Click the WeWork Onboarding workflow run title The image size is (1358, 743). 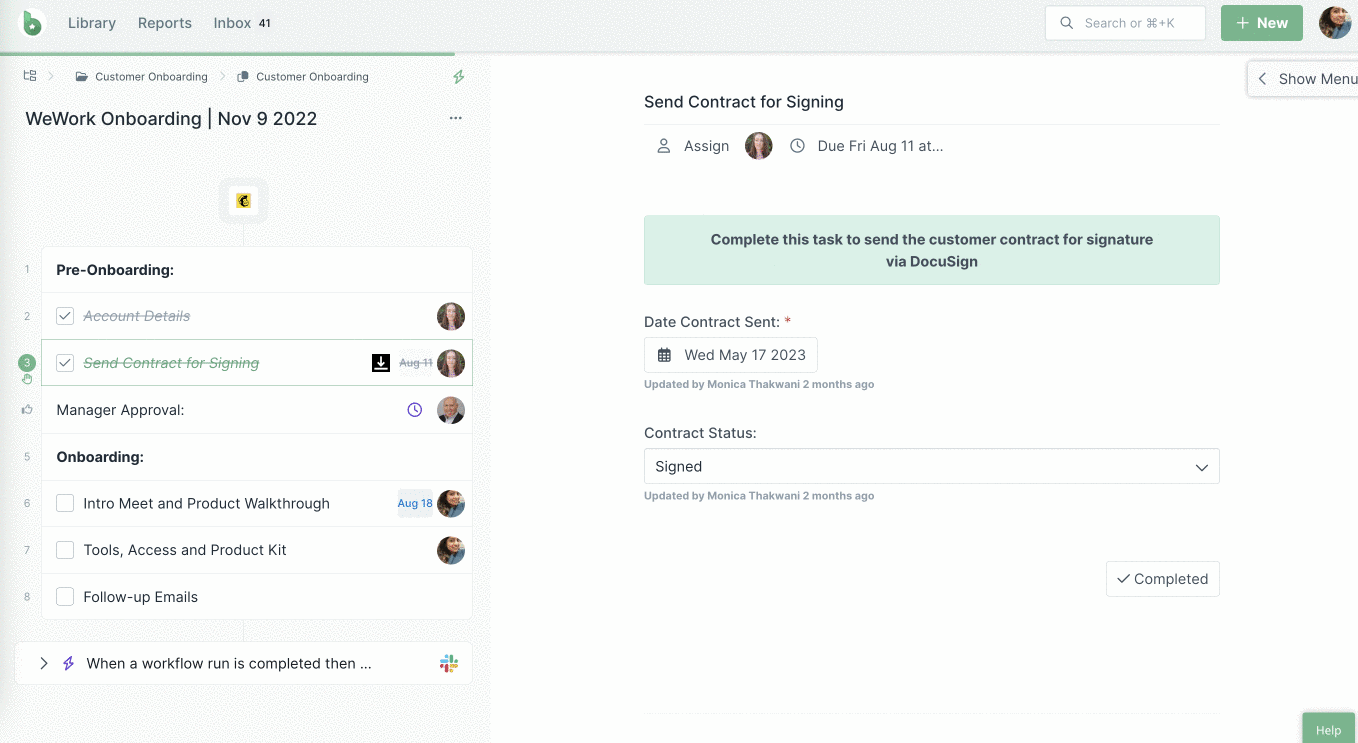pos(171,118)
